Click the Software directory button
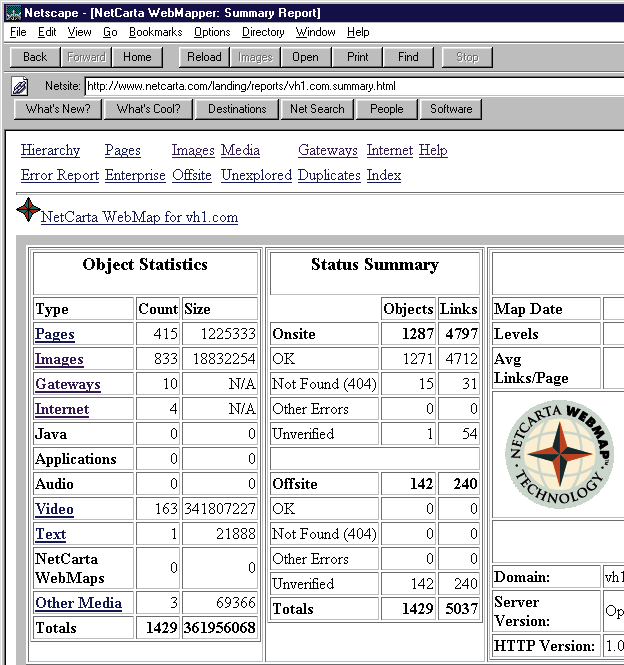The width and height of the screenshot is (624, 665). 451,109
